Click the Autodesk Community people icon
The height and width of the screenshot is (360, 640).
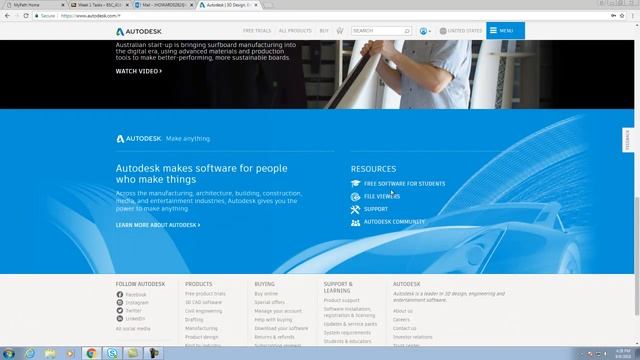(x=356, y=222)
